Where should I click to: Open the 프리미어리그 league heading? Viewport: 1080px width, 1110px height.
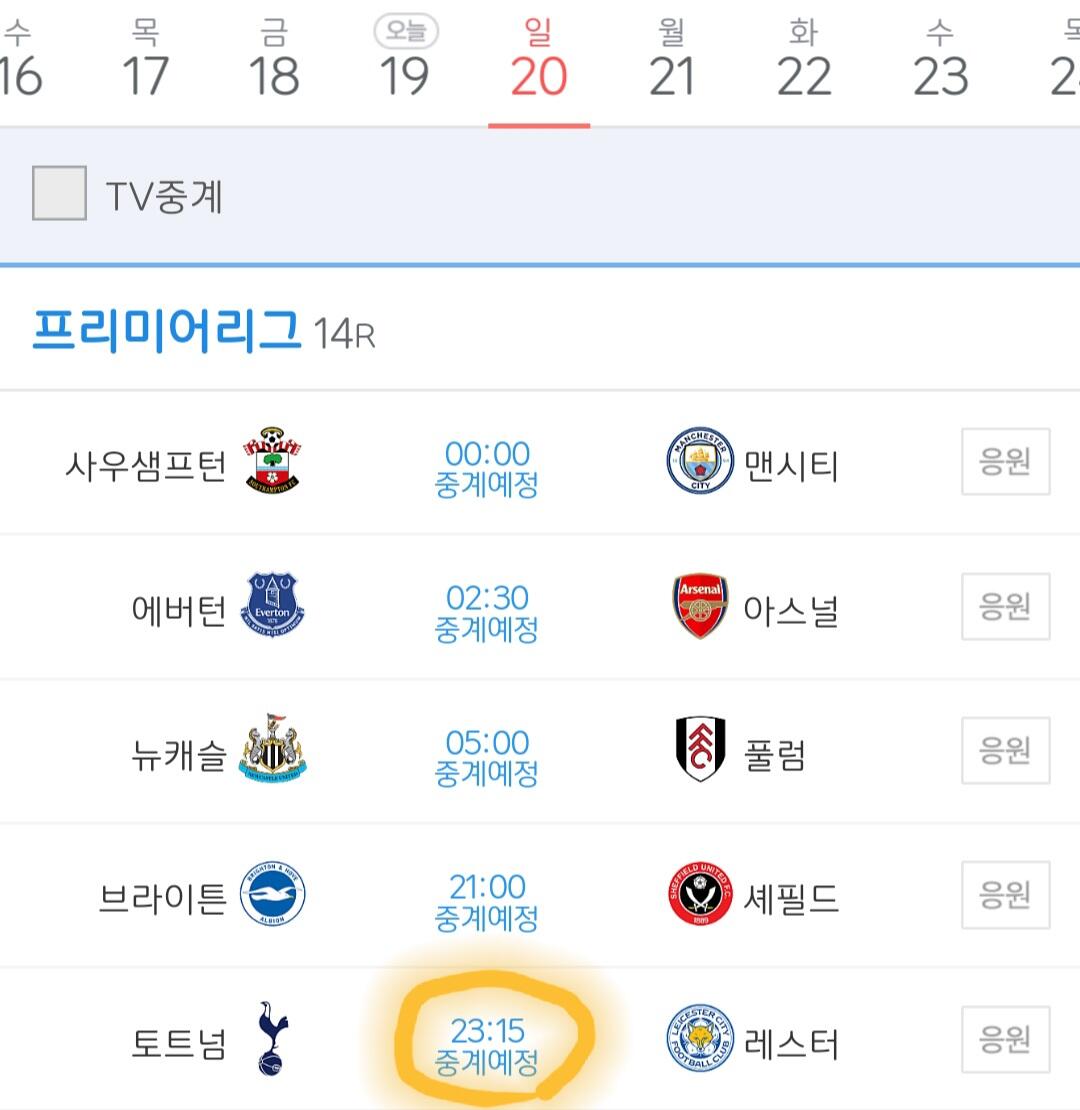(x=167, y=331)
